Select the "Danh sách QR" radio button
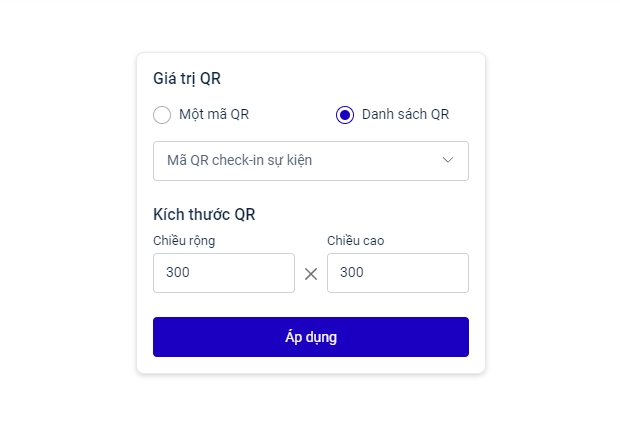 tap(345, 115)
